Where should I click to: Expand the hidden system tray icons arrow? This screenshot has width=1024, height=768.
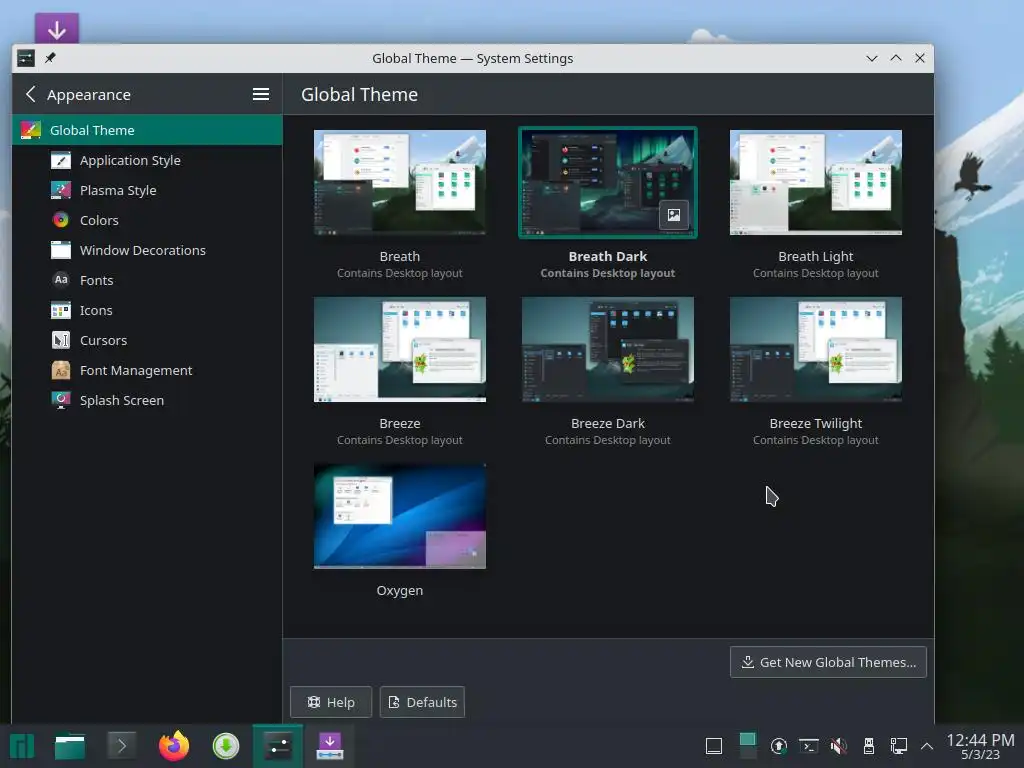point(927,746)
